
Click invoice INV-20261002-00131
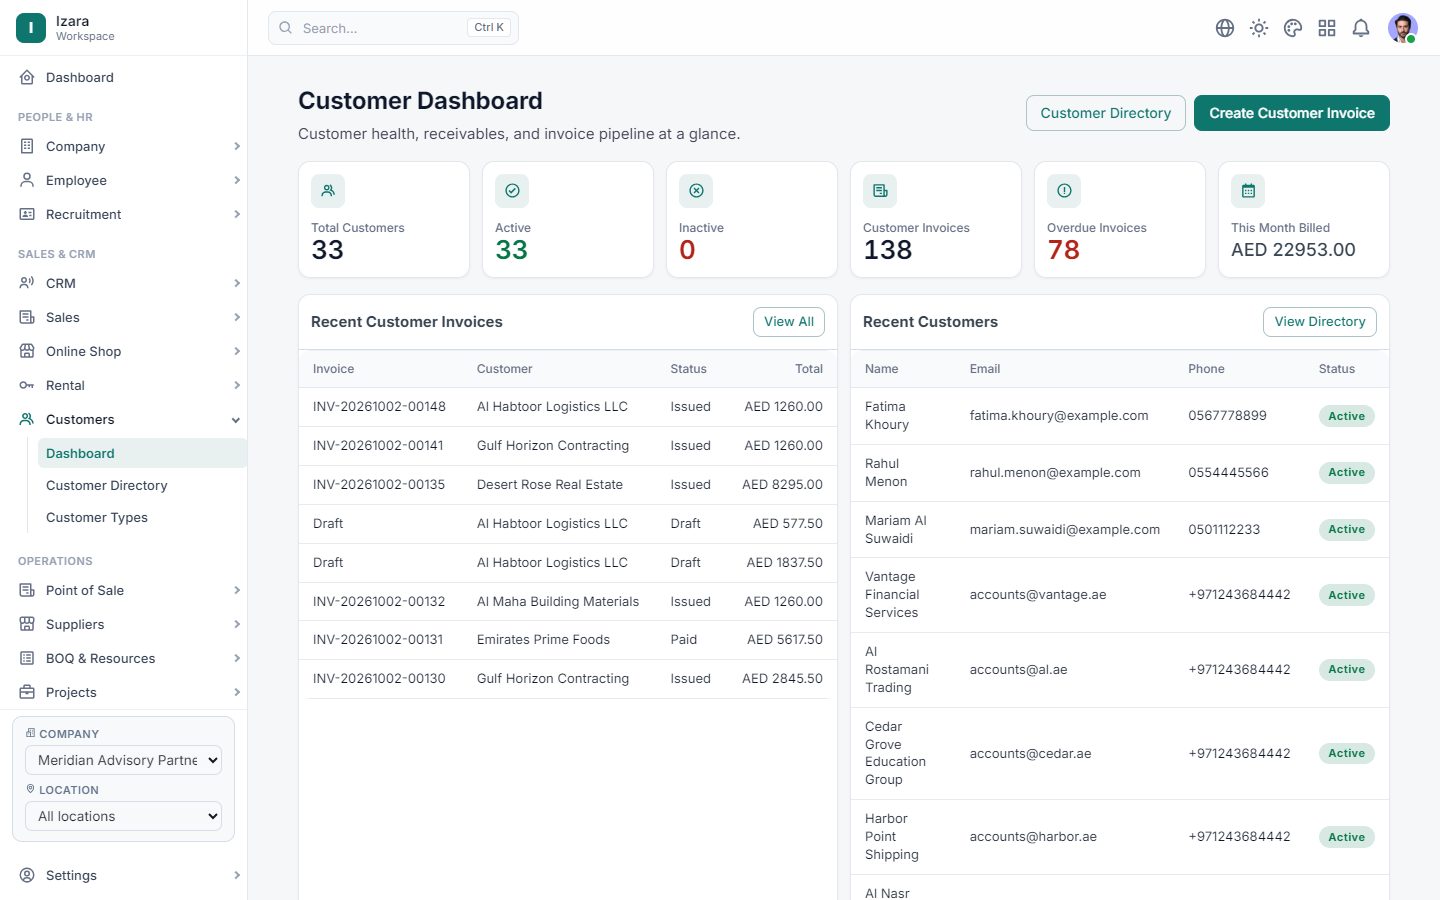click(x=378, y=640)
